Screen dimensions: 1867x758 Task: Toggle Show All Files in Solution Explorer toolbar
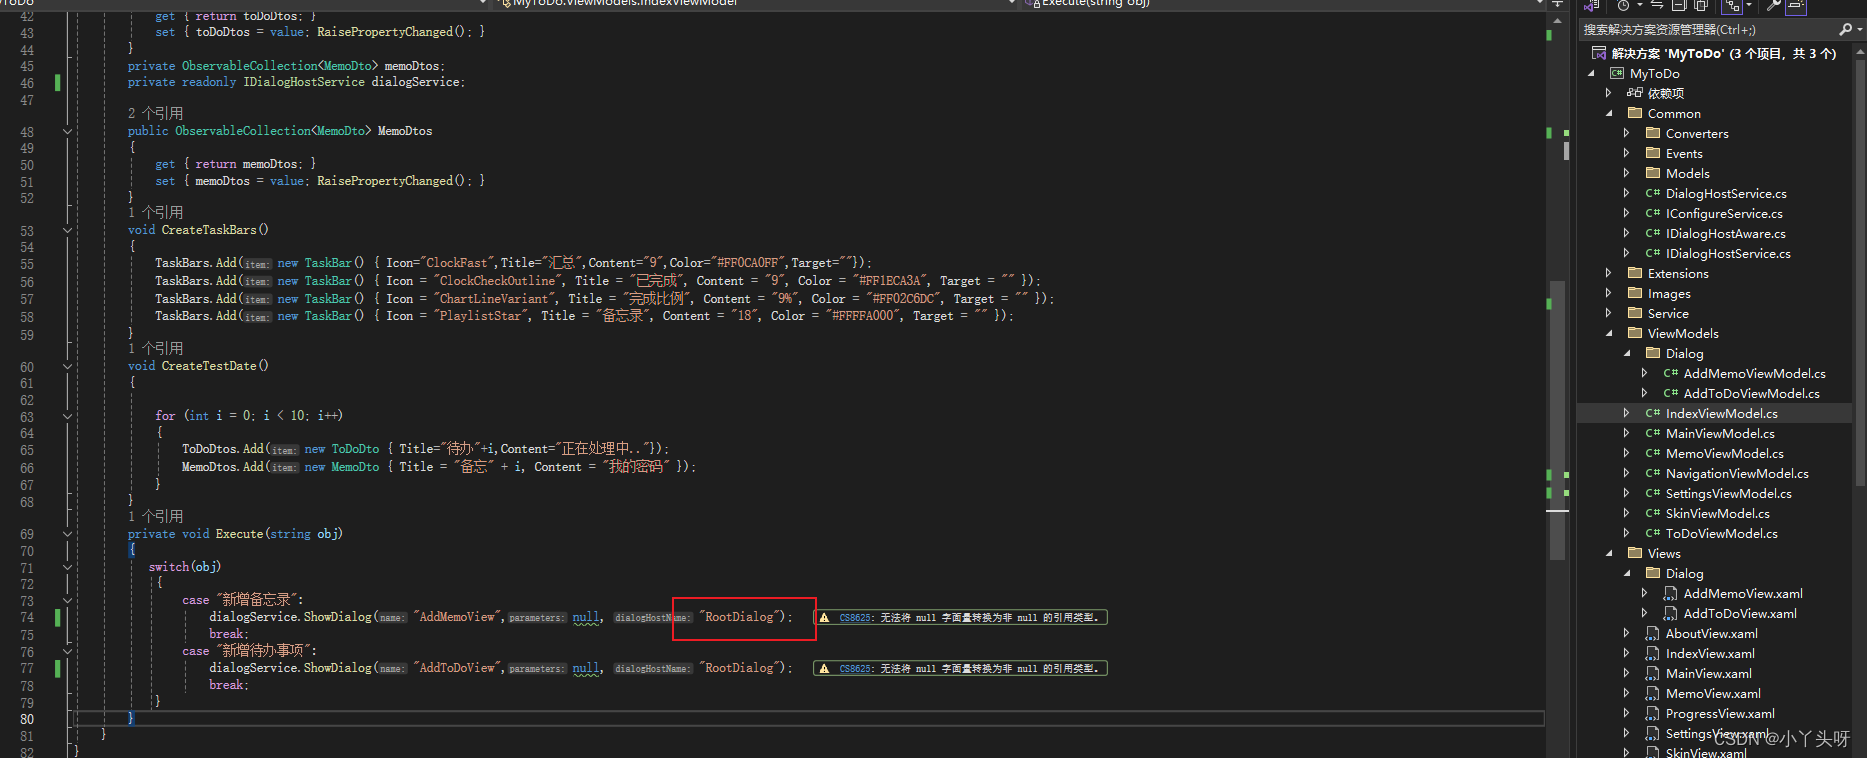pyautogui.click(x=1701, y=5)
